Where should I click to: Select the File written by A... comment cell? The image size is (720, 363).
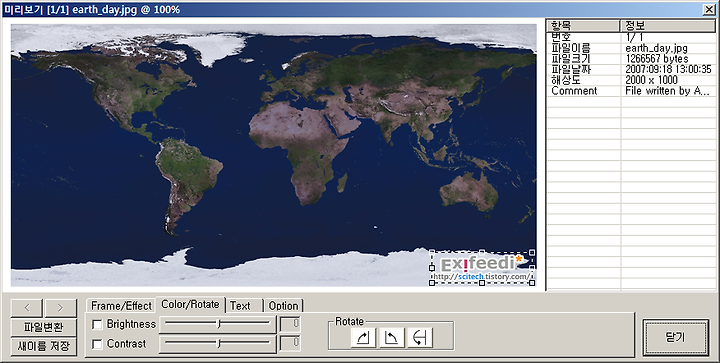(668, 91)
